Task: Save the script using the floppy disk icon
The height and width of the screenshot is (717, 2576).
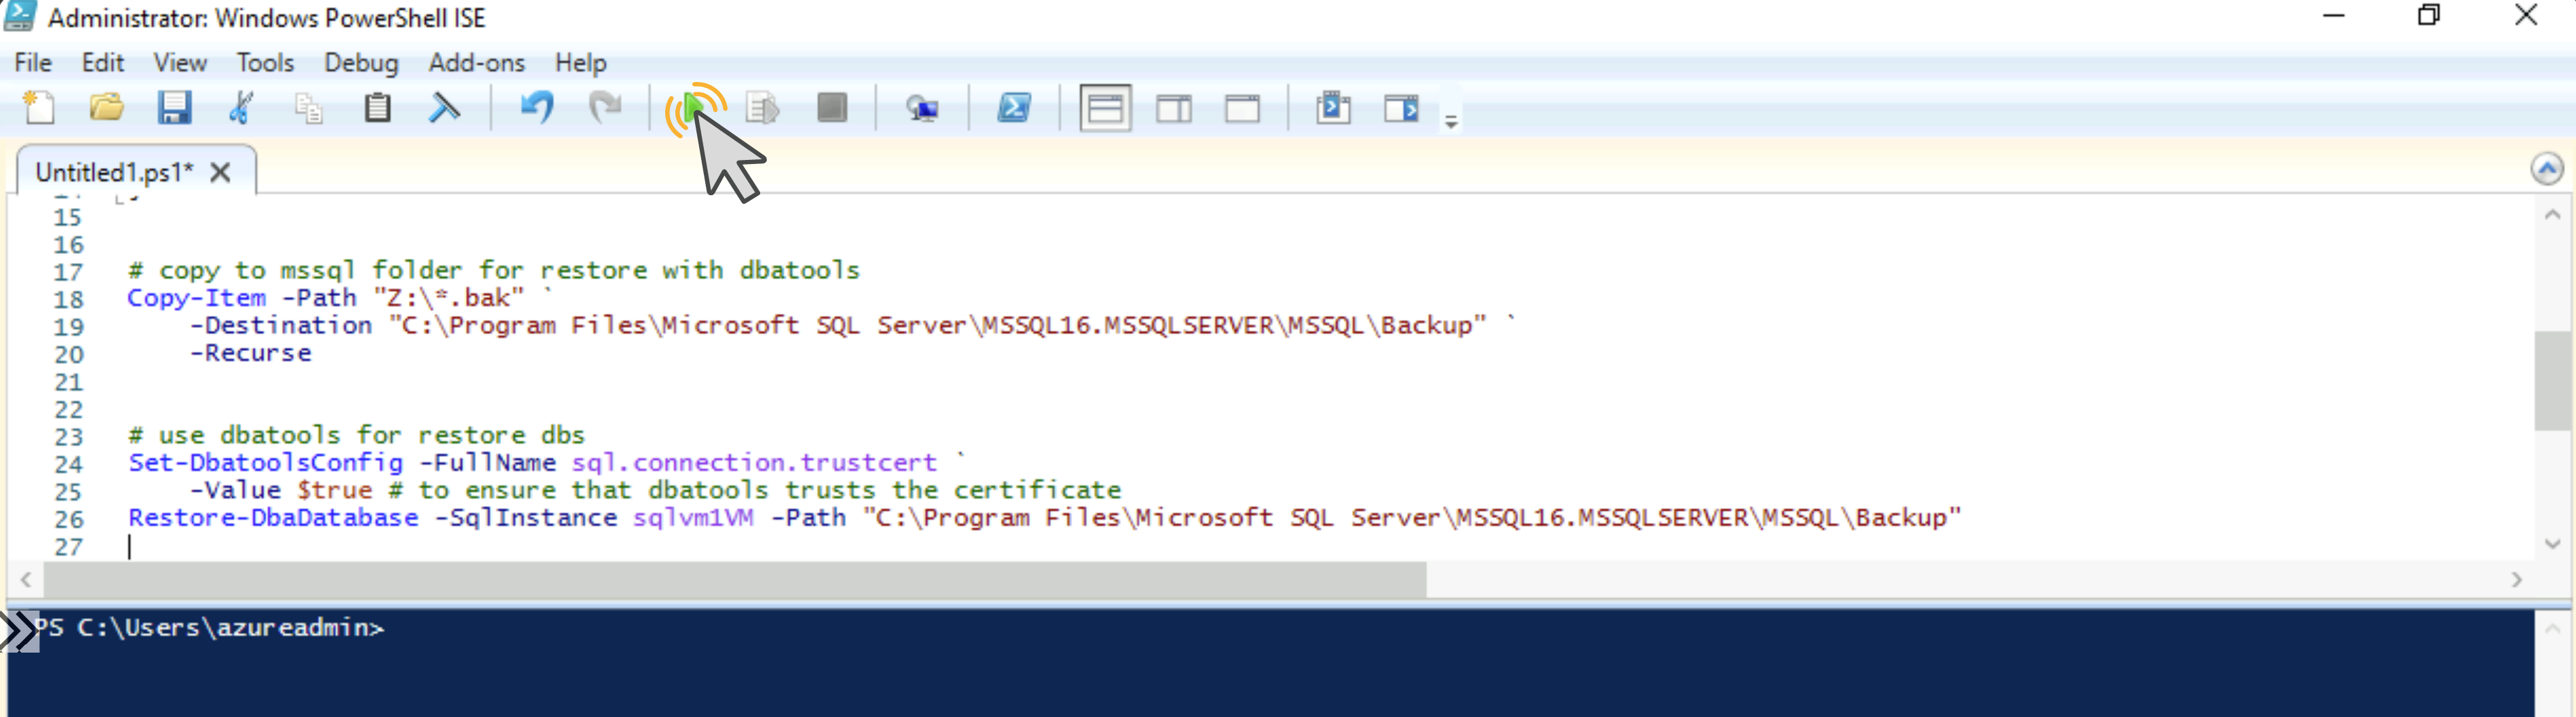Action: [x=174, y=107]
